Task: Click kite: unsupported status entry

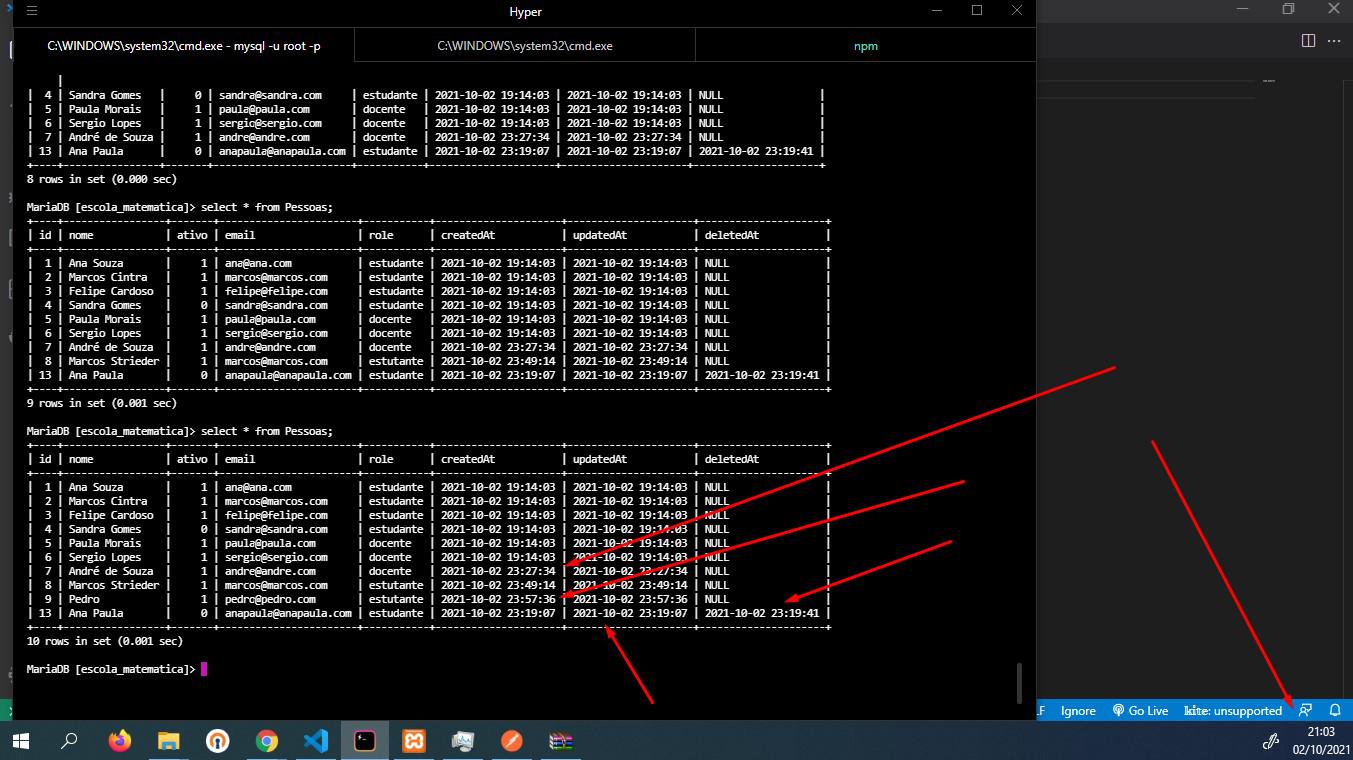Action: pos(1232,710)
